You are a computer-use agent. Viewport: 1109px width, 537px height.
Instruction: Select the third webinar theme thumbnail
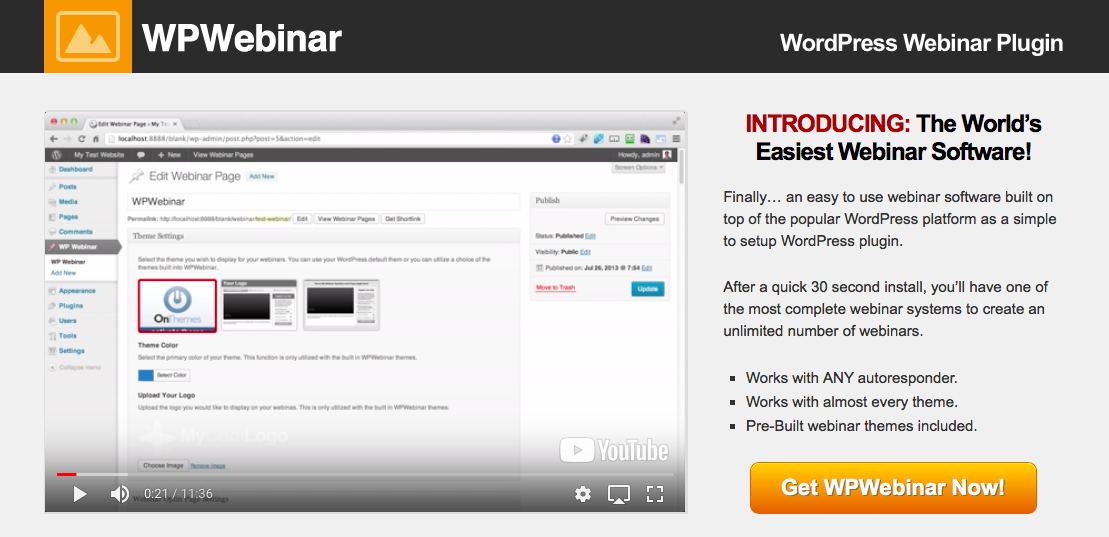point(342,305)
